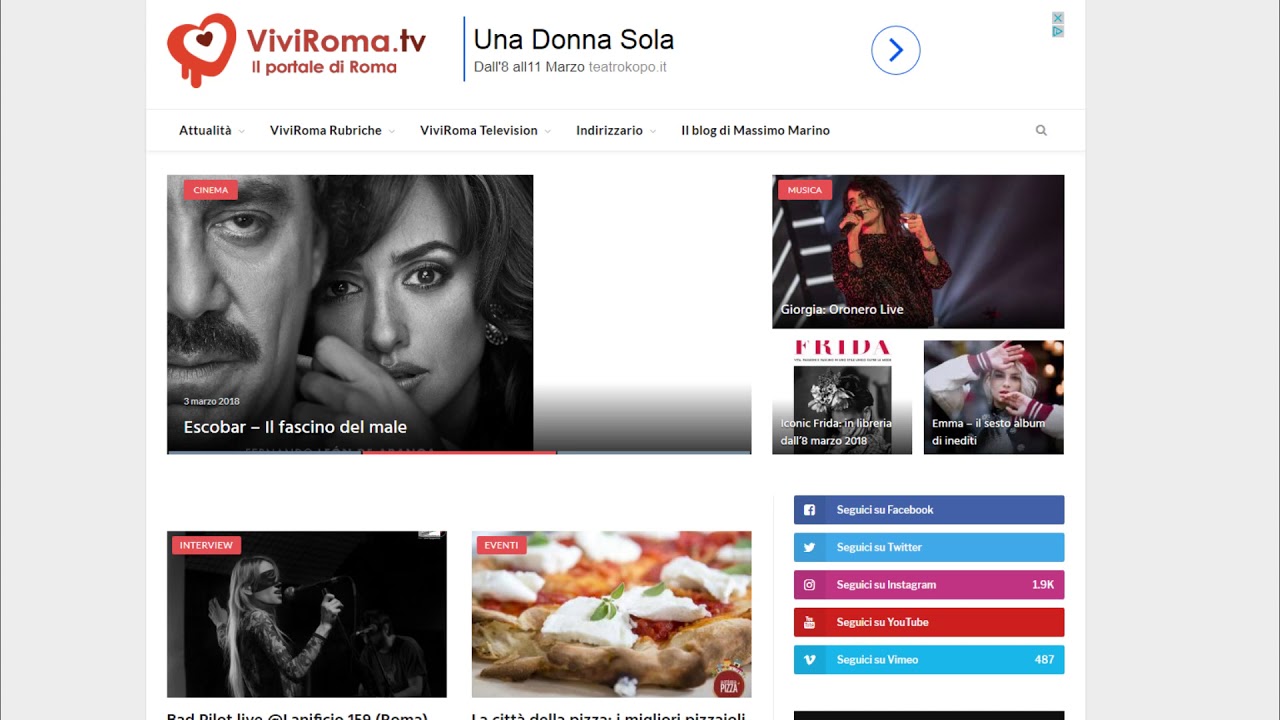This screenshot has width=1280, height=720.
Task: Click the AdChoices triangle icon
Action: tap(1058, 31)
